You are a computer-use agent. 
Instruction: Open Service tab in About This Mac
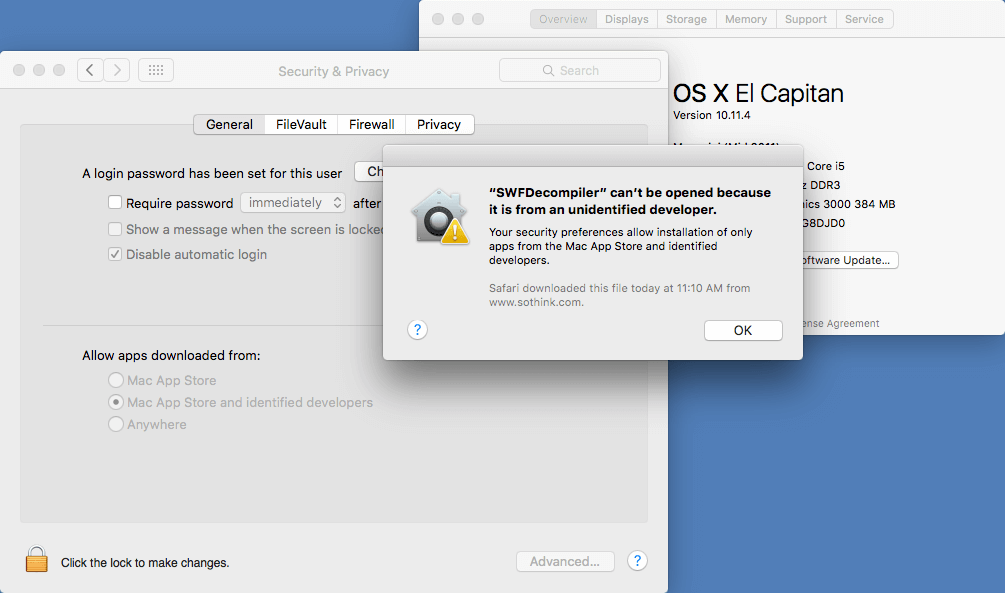pos(864,19)
